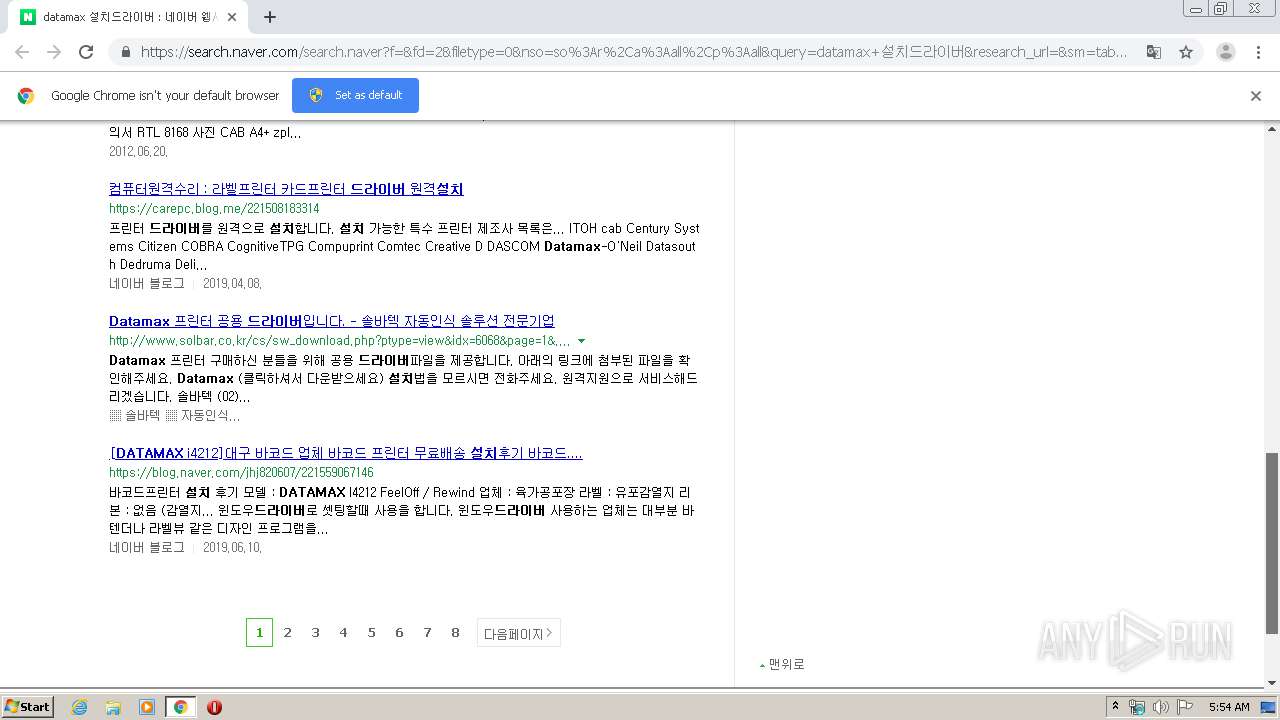
Task: Click the blog.naver.com/jhj820607 URL
Action: [241, 472]
